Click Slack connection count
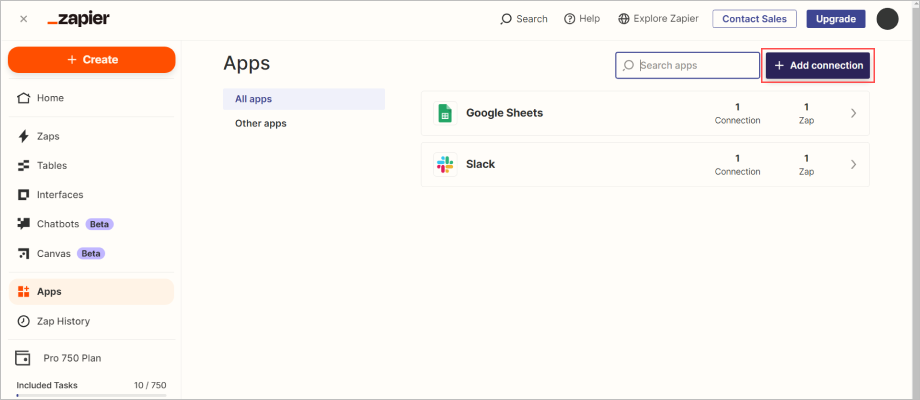 pos(738,165)
